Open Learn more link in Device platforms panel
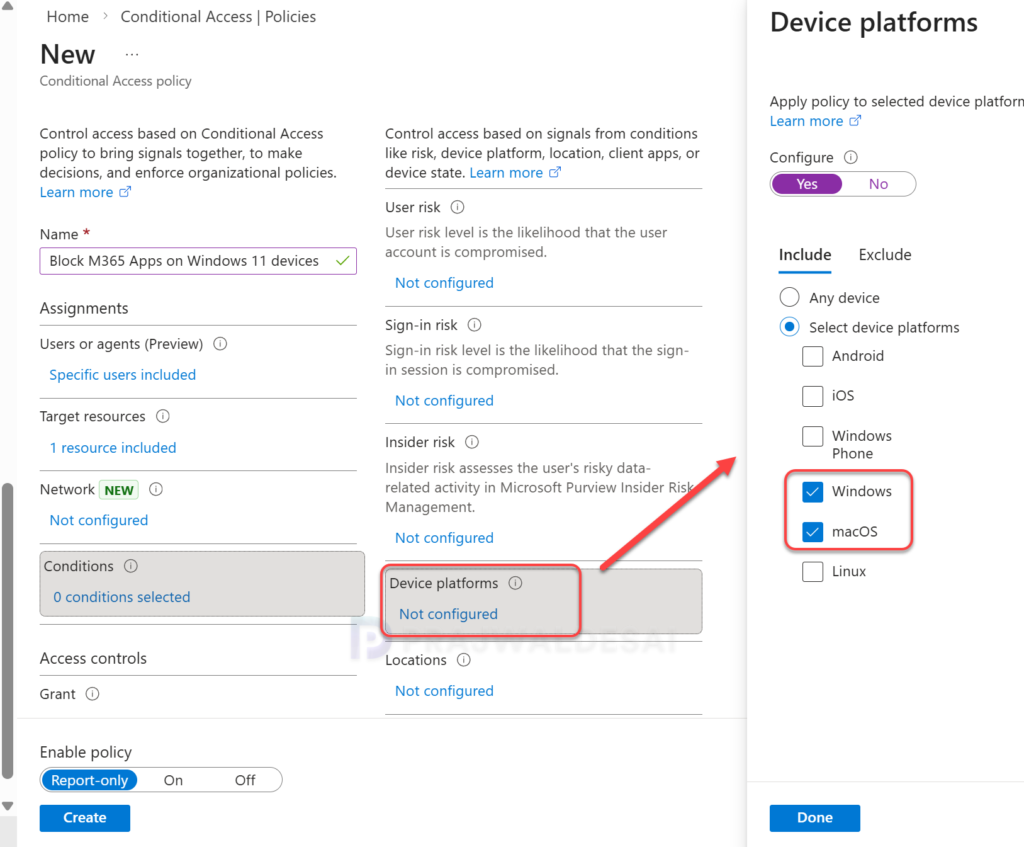Screen dimensions: 1024x847 click(814, 121)
